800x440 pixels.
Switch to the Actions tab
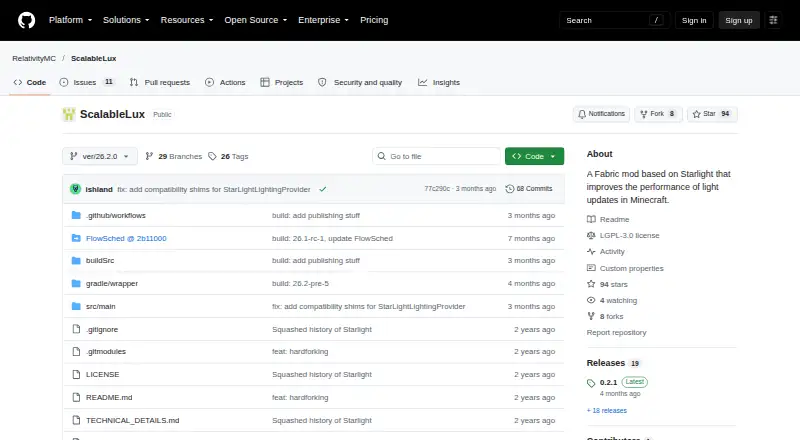coord(225,82)
